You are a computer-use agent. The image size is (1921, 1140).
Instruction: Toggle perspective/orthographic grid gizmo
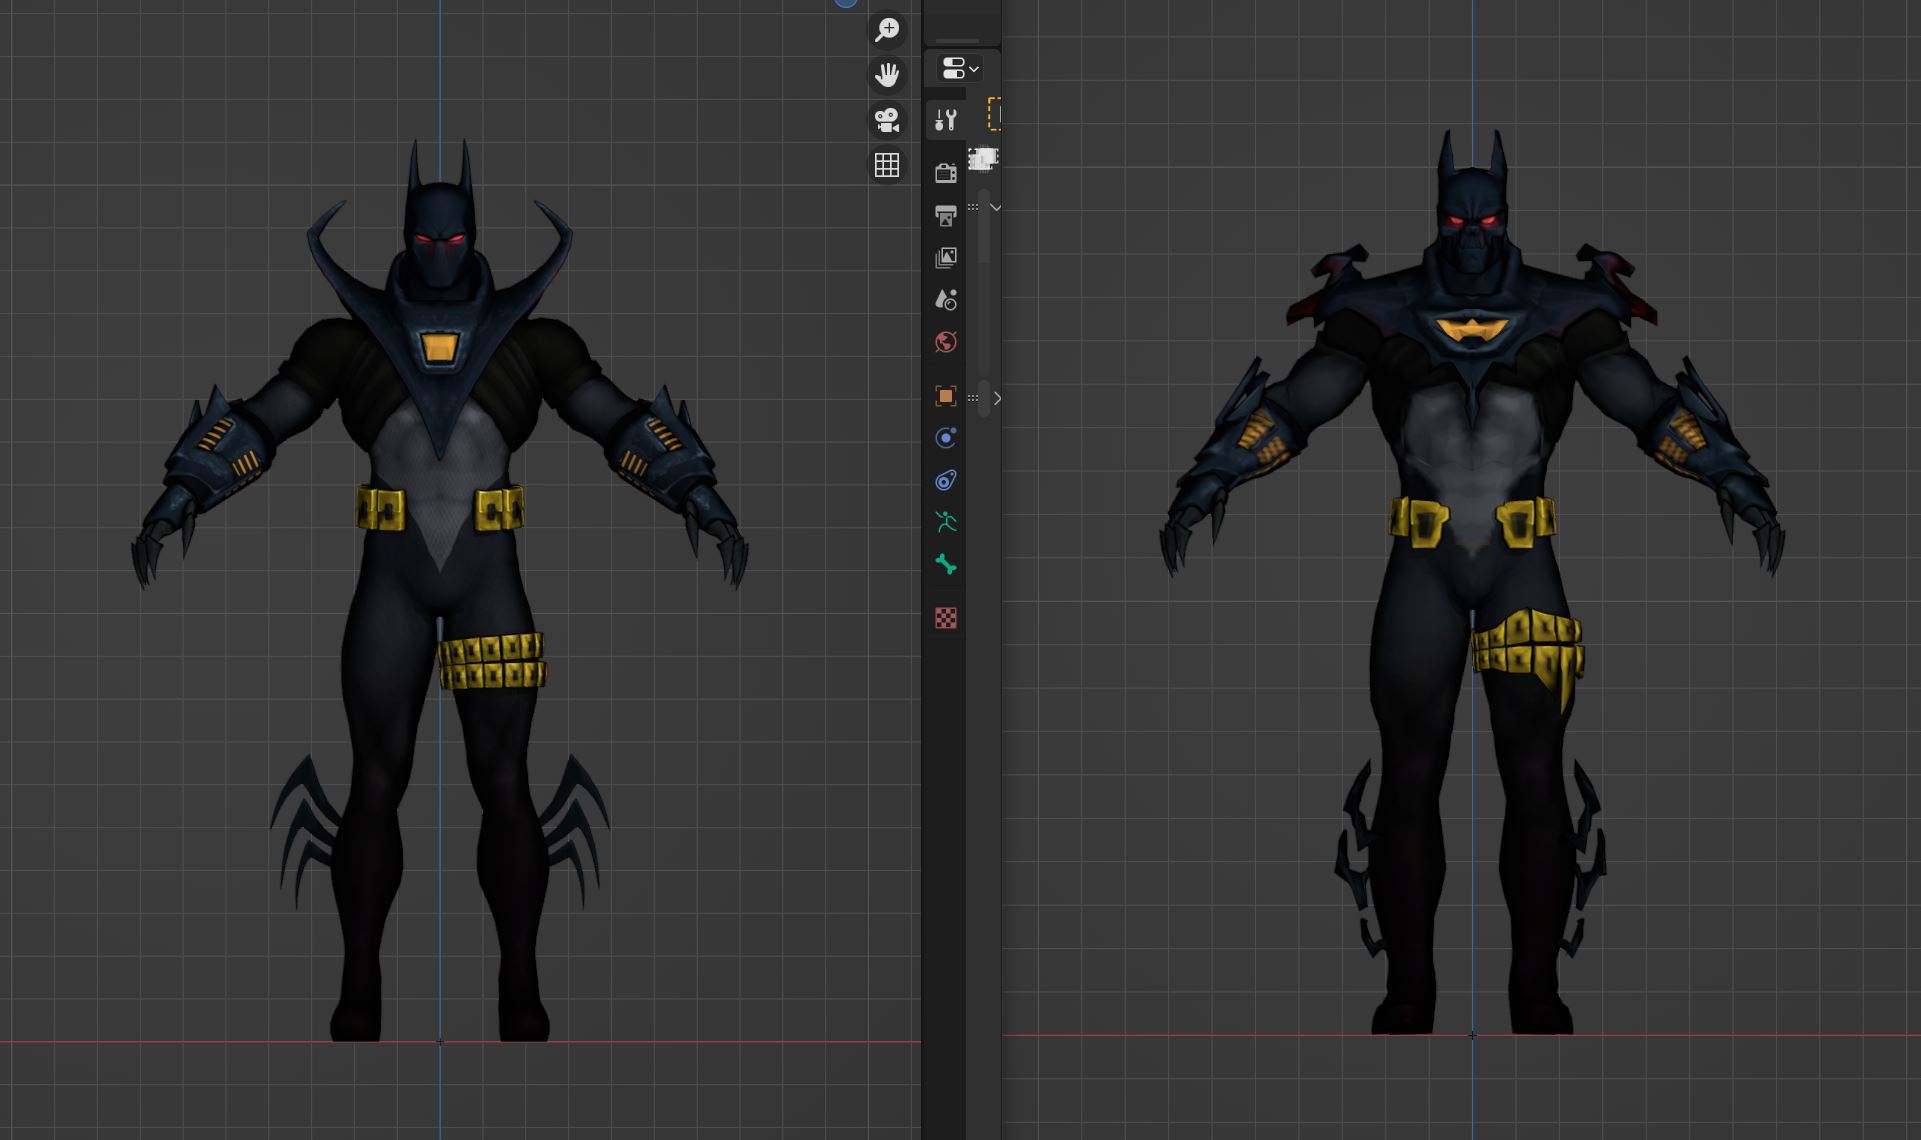pyautogui.click(x=887, y=165)
